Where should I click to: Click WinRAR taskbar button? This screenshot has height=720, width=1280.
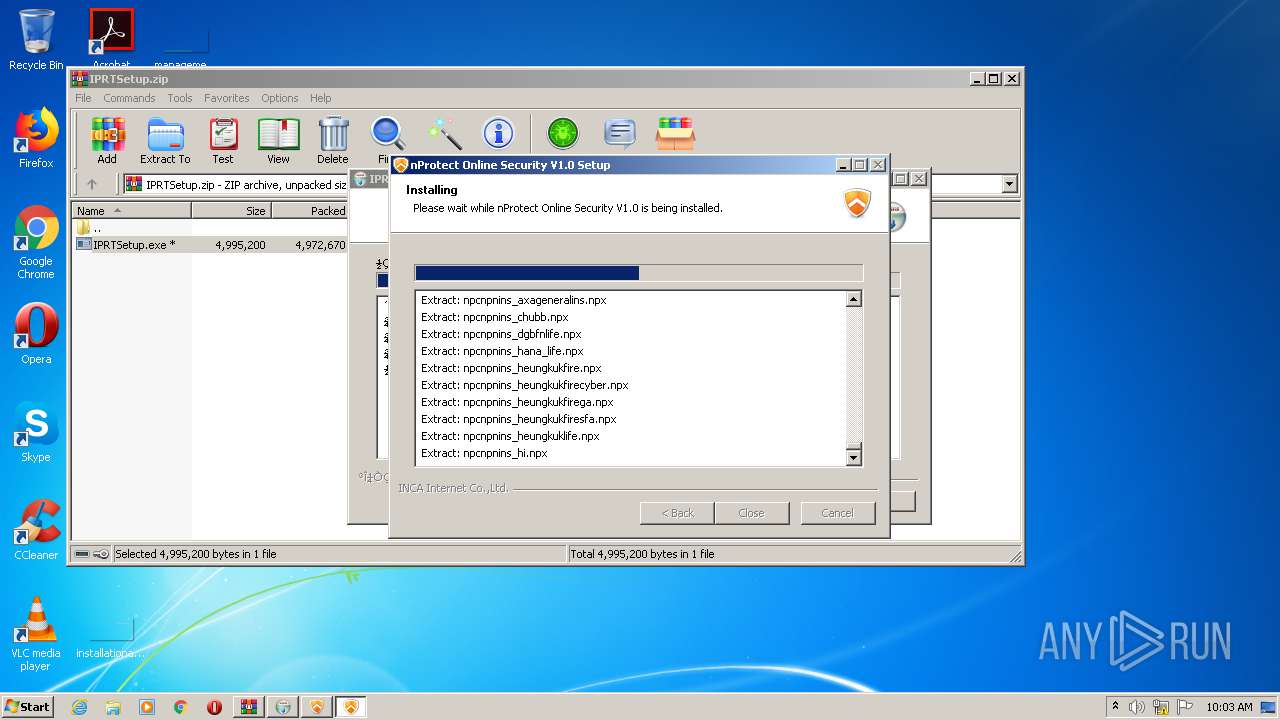(249, 707)
